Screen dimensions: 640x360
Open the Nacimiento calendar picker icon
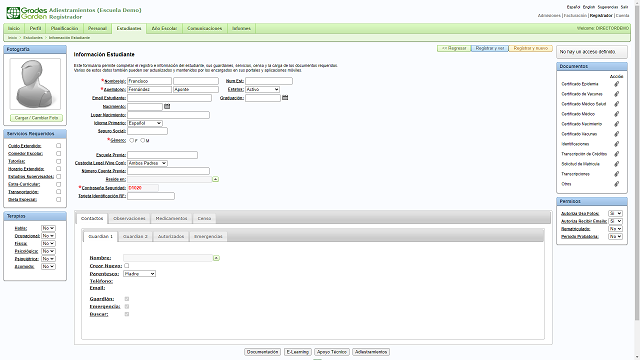[x=167, y=106]
